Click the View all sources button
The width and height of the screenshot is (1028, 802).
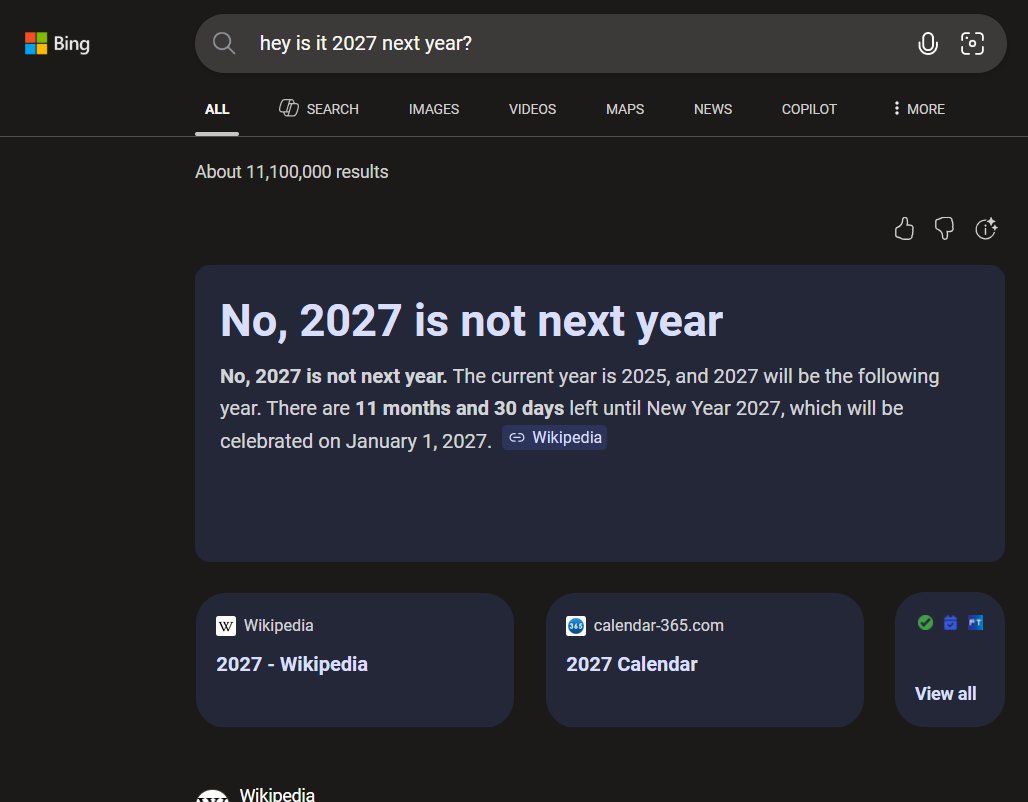click(x=949, y=660)
